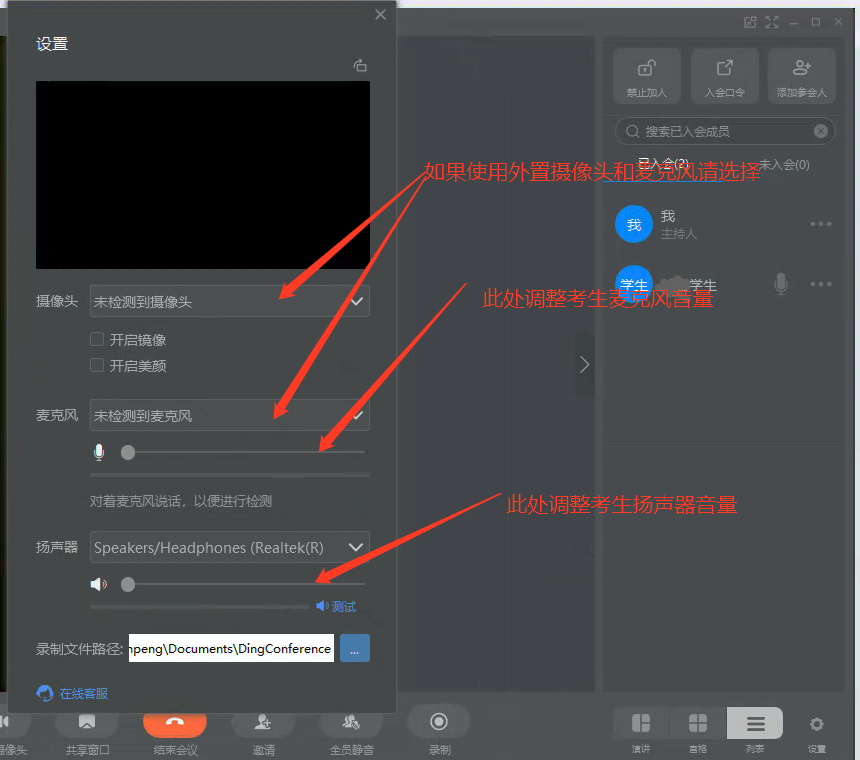Toggle the student's microphone icon
This screenshot has width=860, height=760.
[781, 285]
